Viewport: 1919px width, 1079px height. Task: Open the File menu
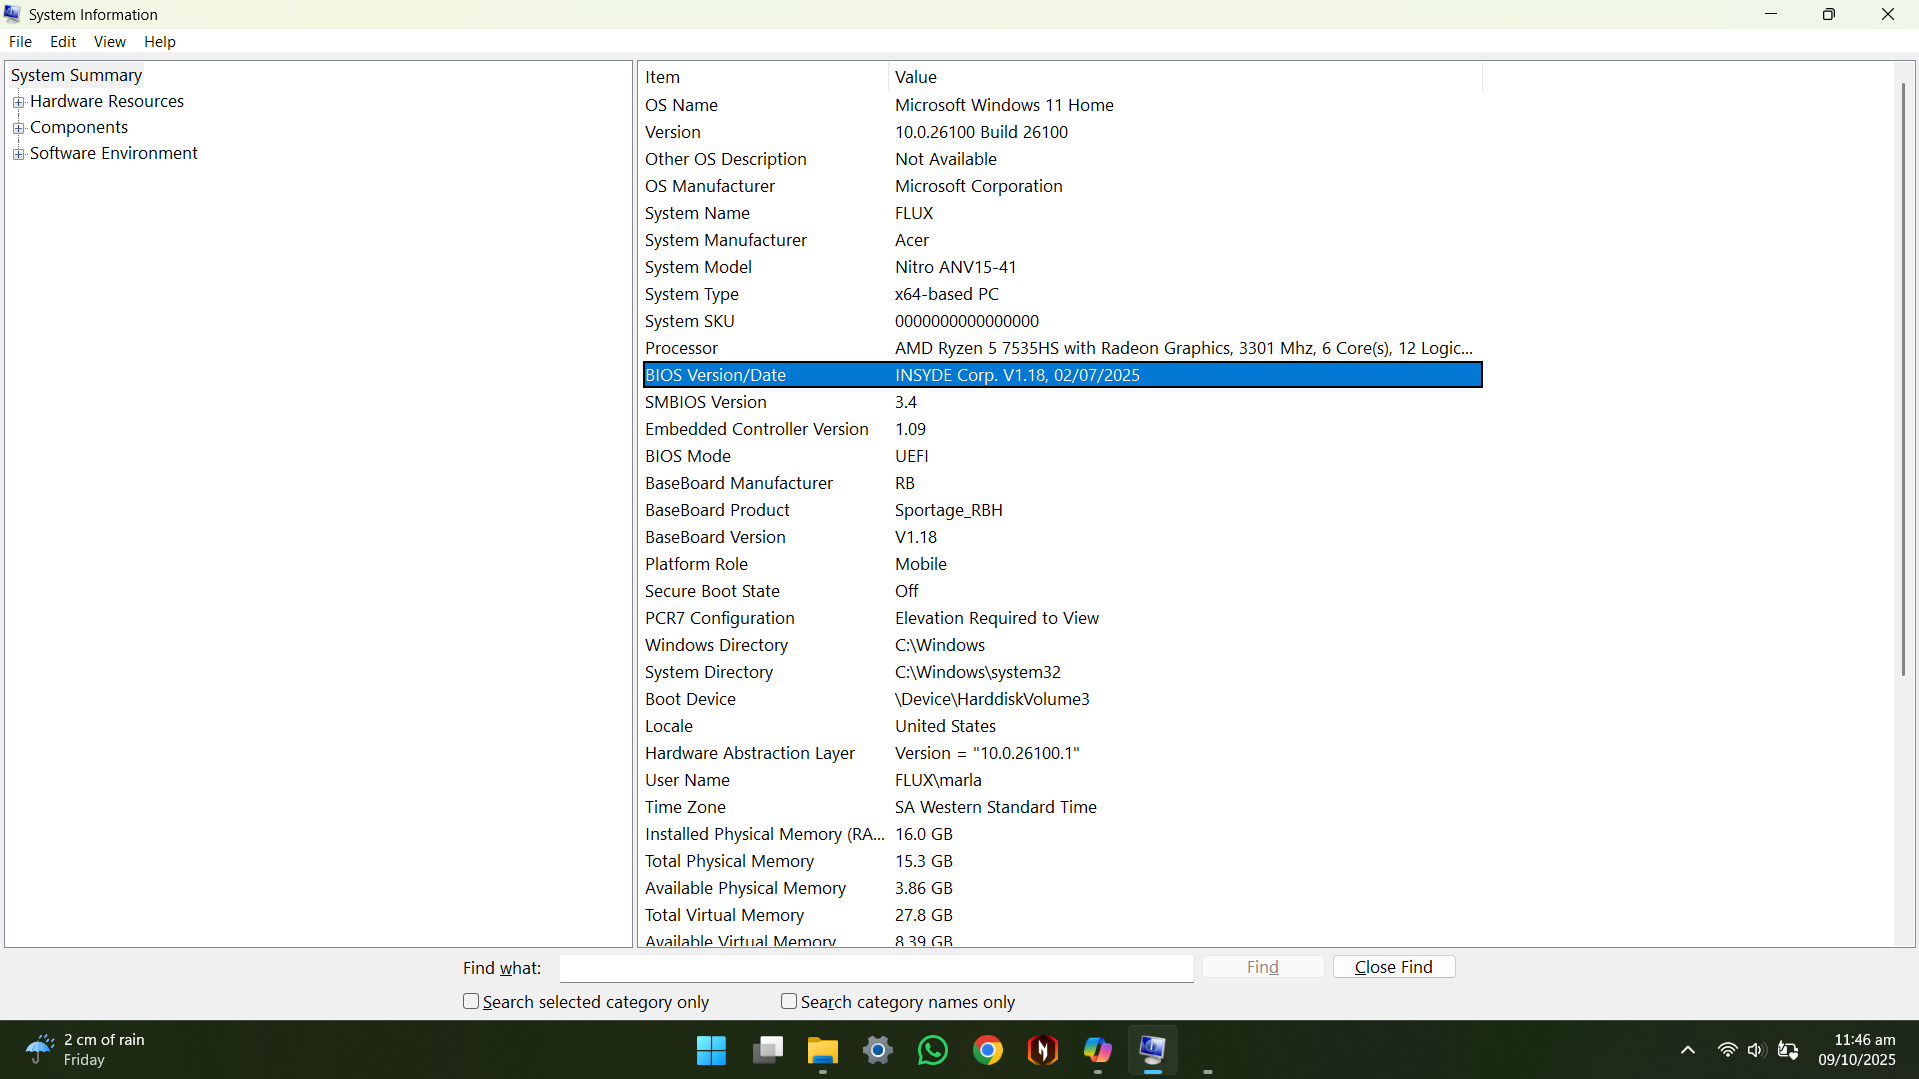coord(20,42)
